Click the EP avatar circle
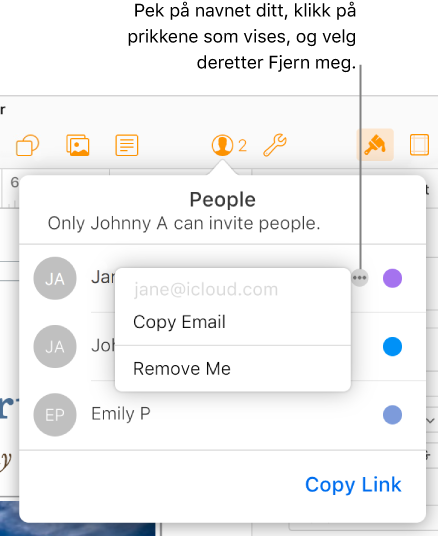 (x=55, y=415)
